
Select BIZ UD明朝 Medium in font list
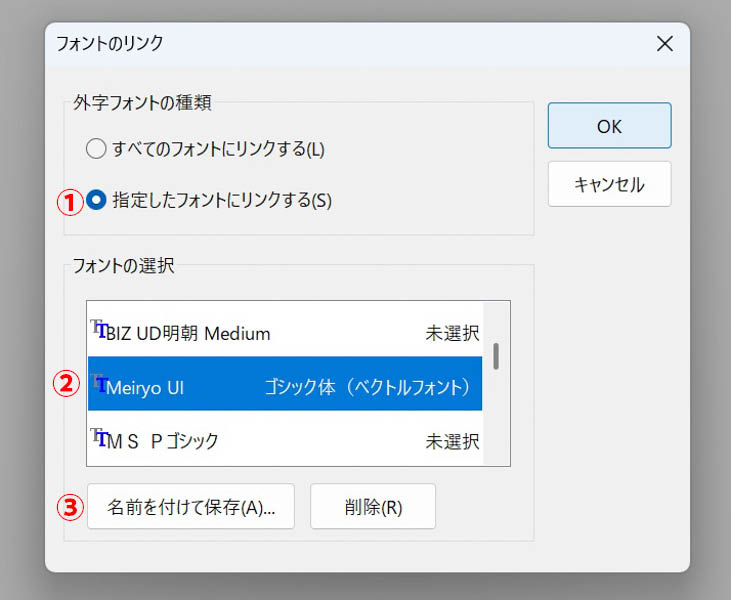(285, 332)
